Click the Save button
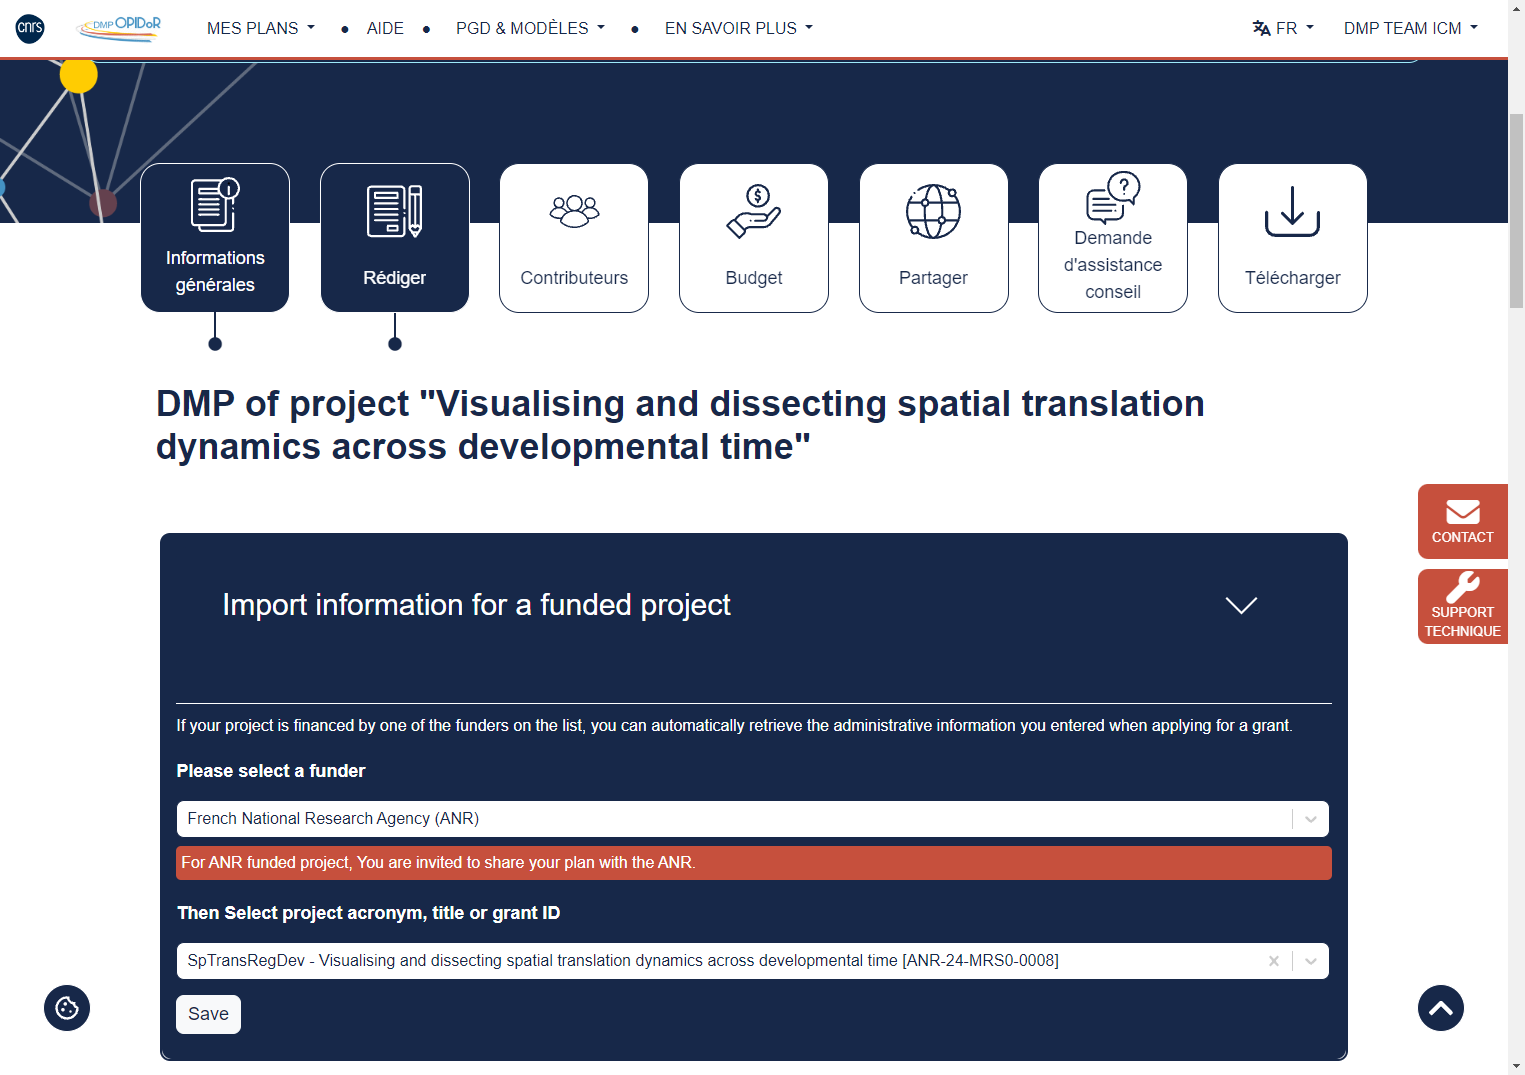The image size is (1525, 1075). [209, 1014]
